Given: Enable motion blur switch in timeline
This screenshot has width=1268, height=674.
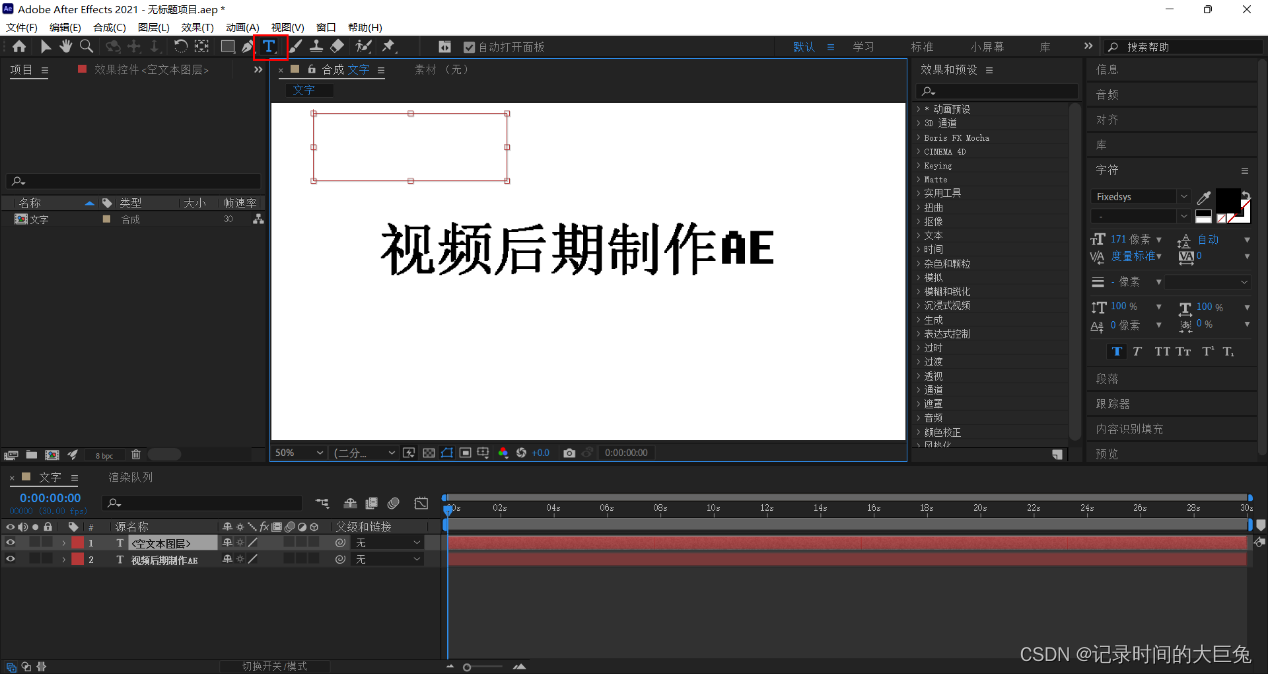Looking at the screenshot, I should pos(394,503).
